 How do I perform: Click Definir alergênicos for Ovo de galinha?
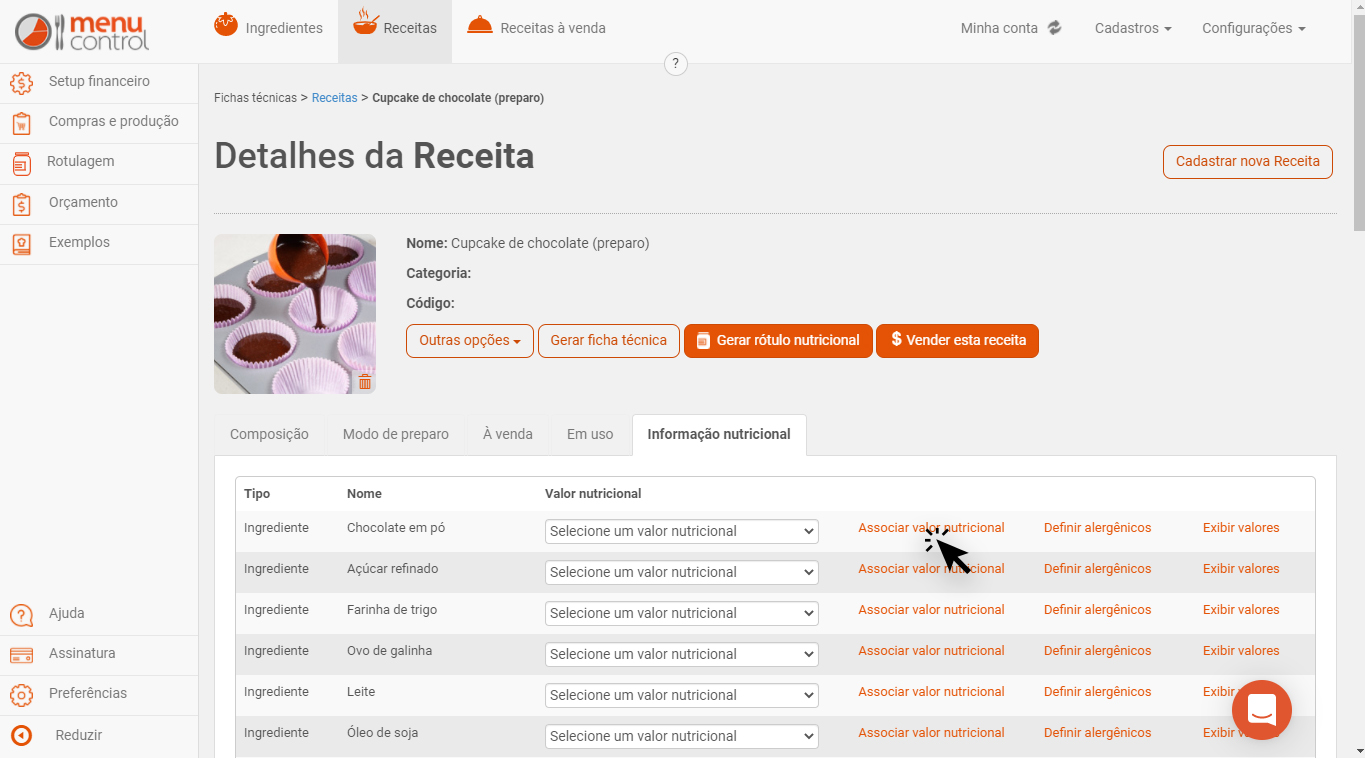click(1097, 651)
